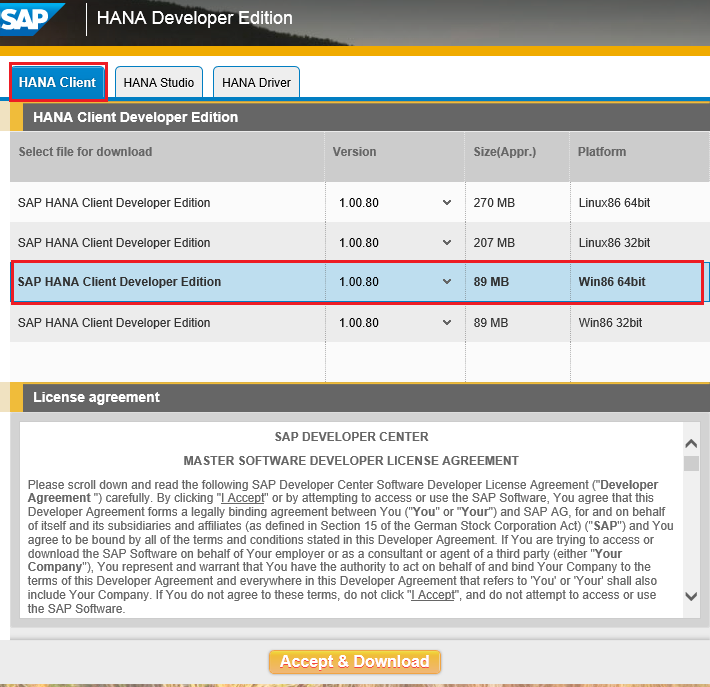The height and width of the screenshot is (687, 710).
Task: Click the "SAP DEVELOPER CENTER" heading
Action: click(351, 437)
